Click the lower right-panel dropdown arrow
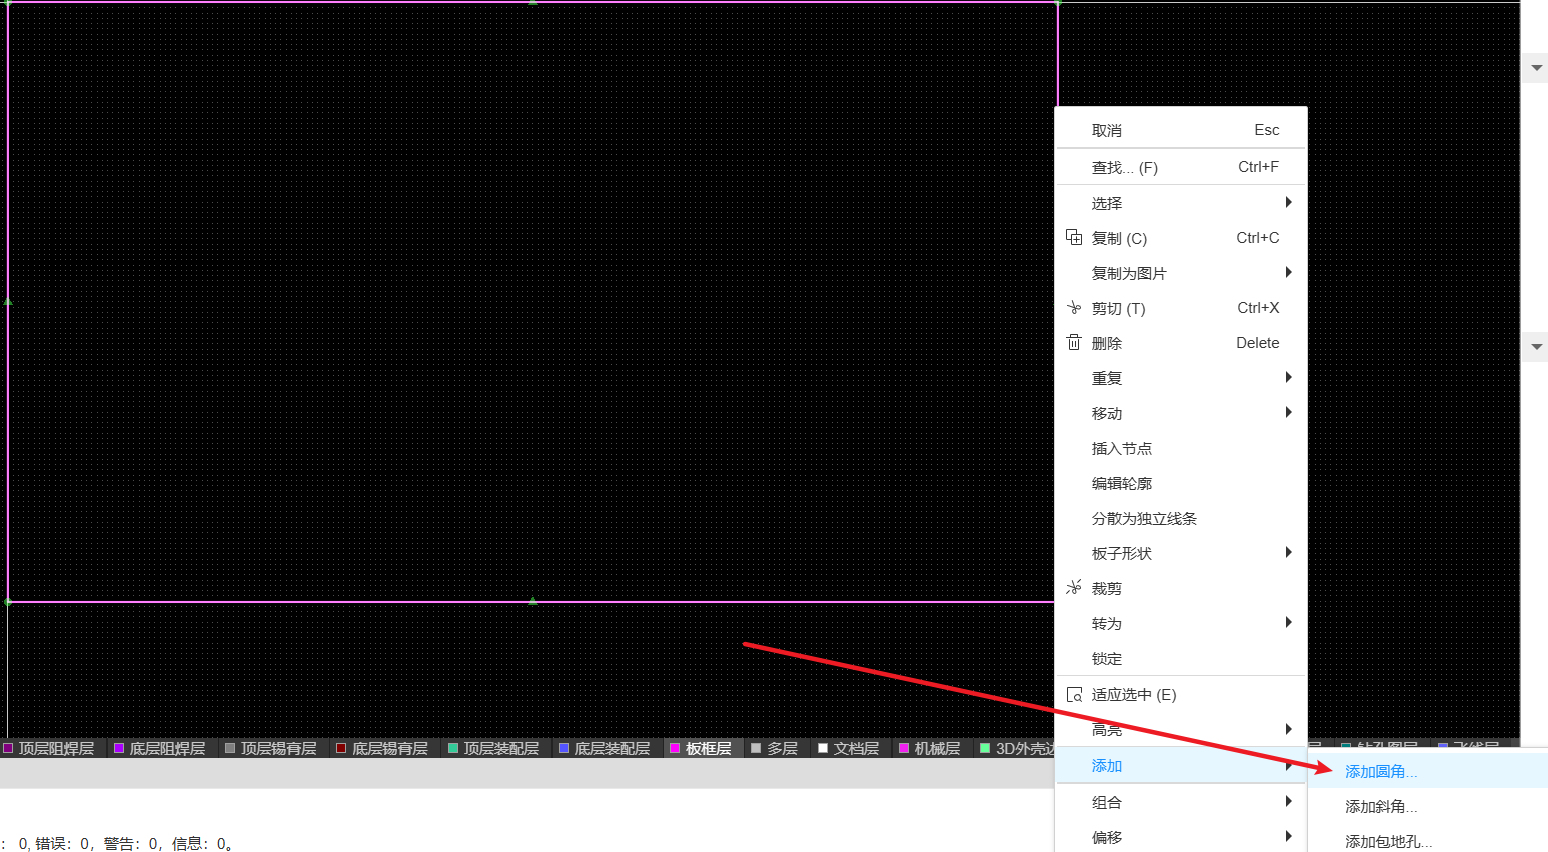This screenshot has width=1548, height=852. (1536, 347)
